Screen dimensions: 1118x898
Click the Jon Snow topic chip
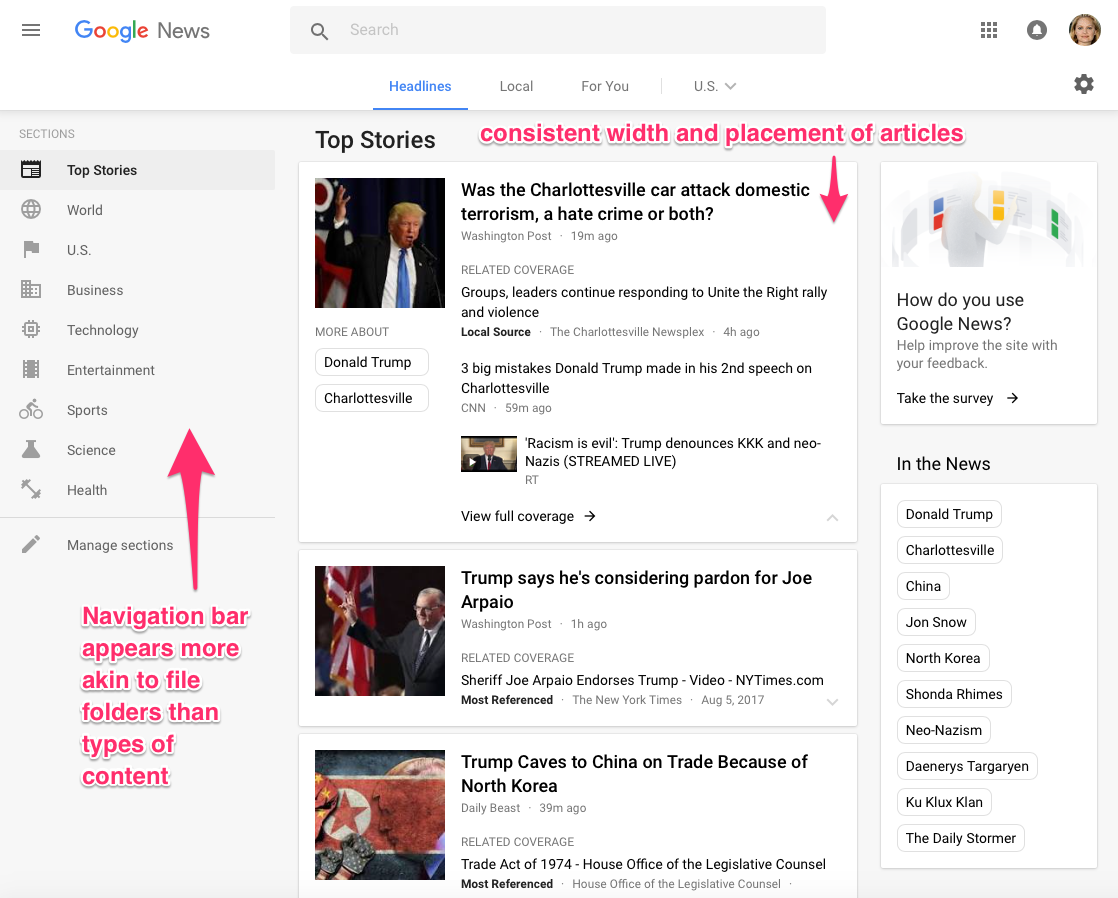click(935, 622)
